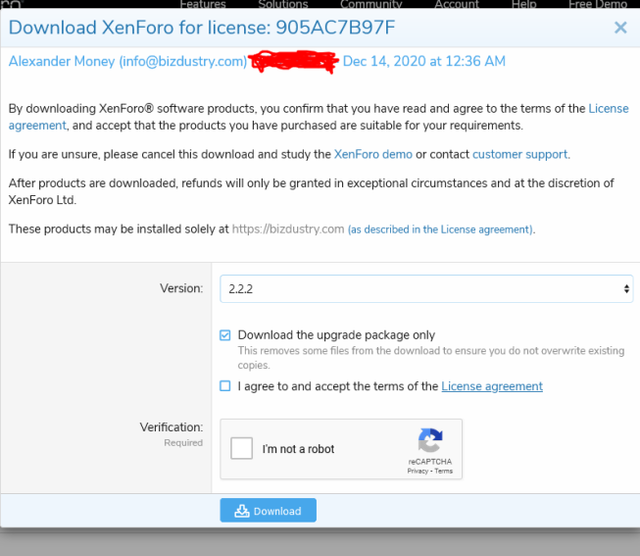Open the Help menu item
The image size is (640, 556).
pyautogui.click(x=524, y=4)
